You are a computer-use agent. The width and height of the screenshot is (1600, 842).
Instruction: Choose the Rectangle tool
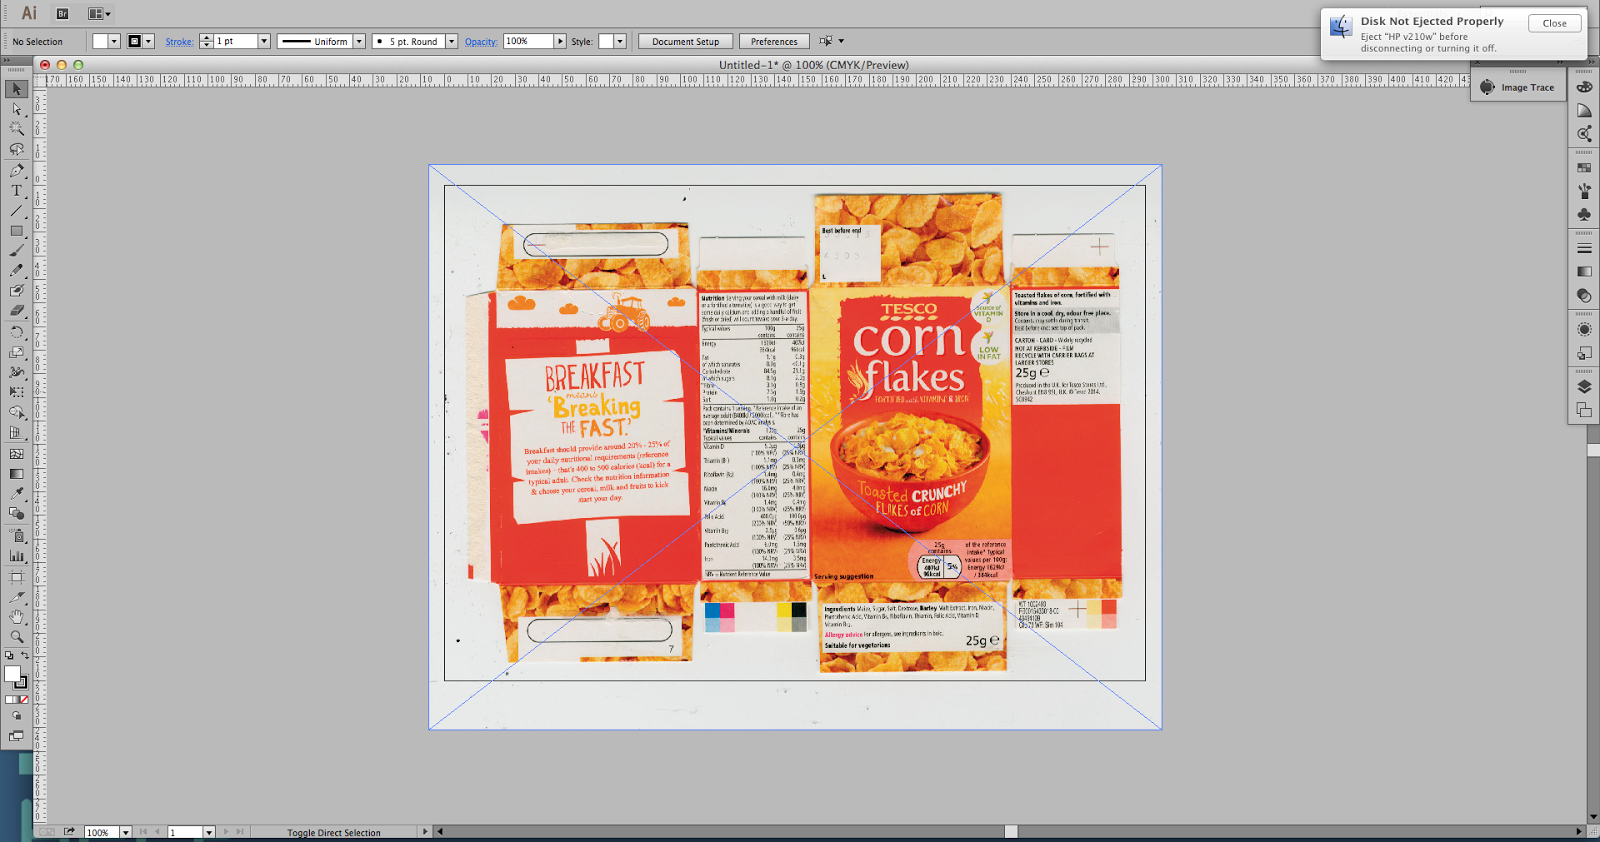16,230
